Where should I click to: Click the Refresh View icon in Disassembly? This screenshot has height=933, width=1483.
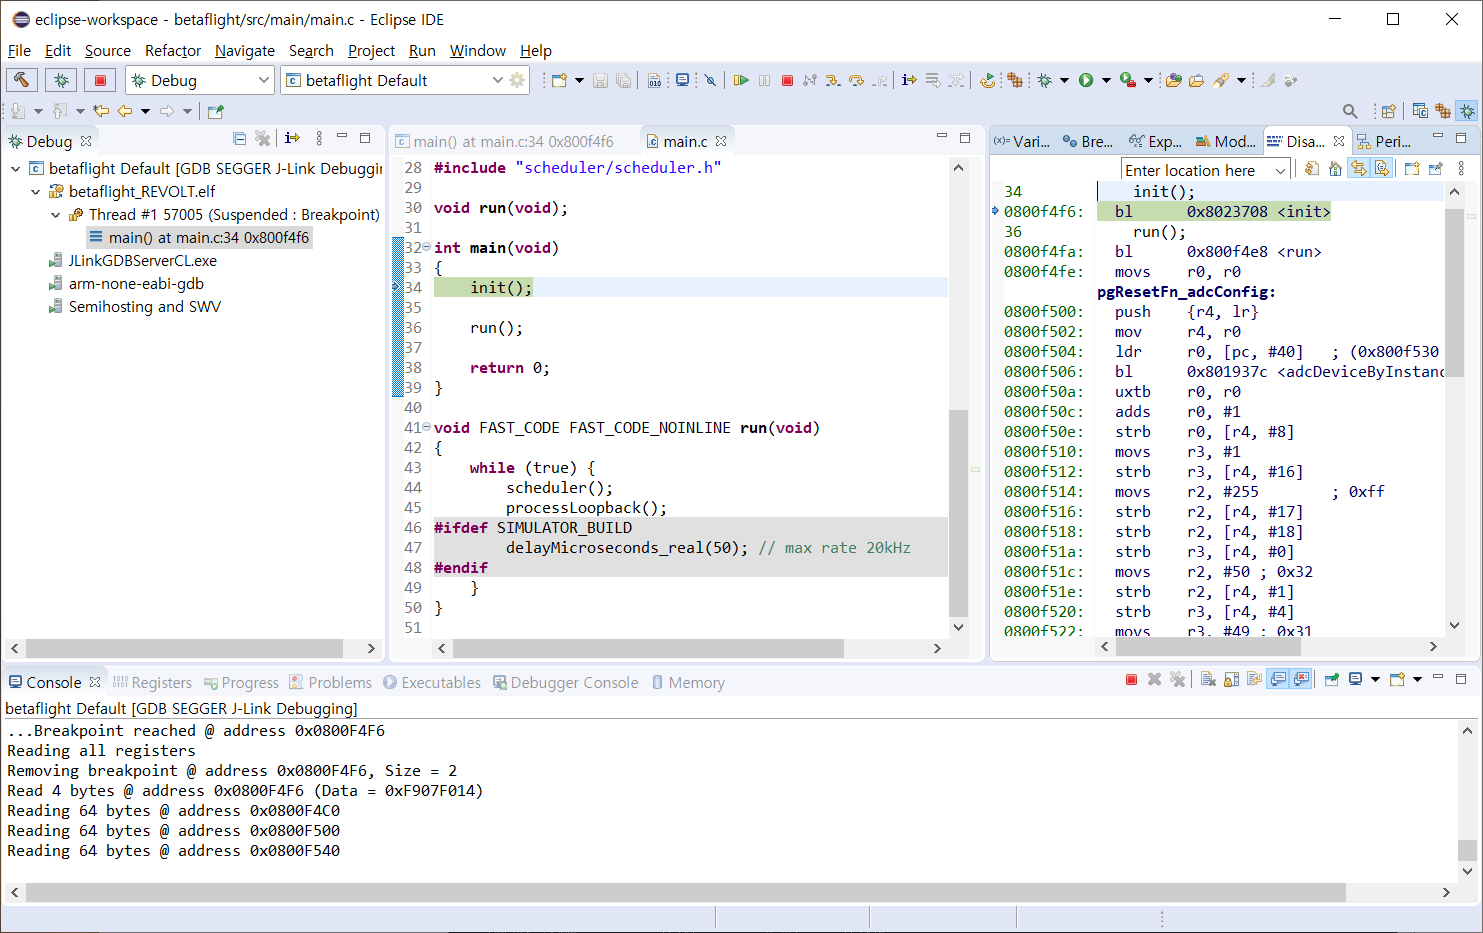point(1312,169)
